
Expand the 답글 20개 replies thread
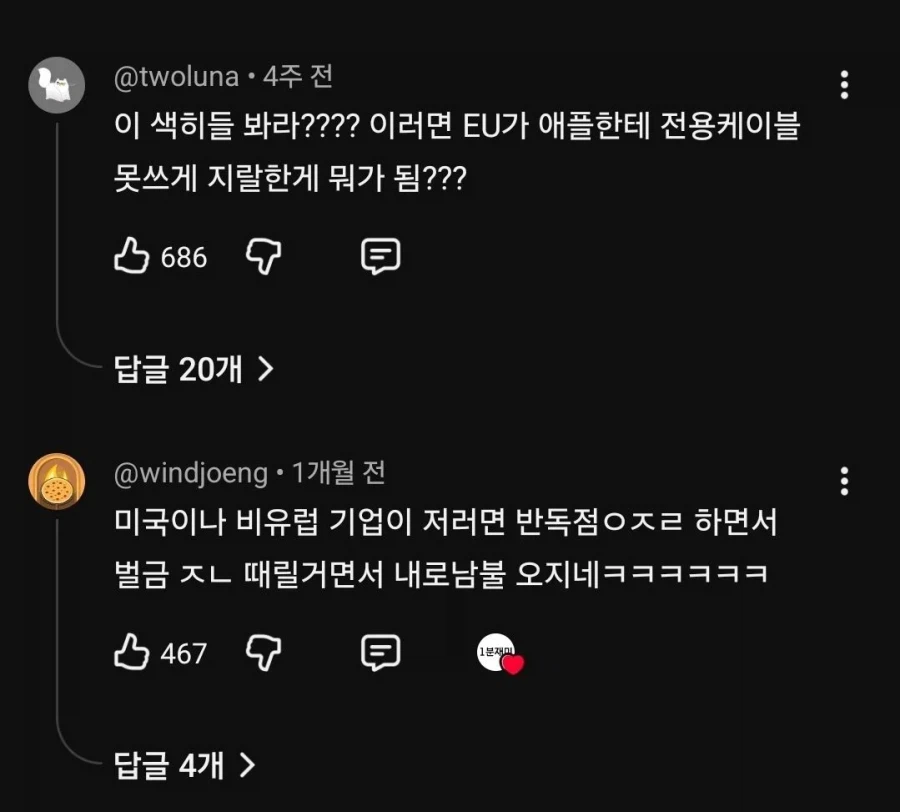click(x=176, y=368)
